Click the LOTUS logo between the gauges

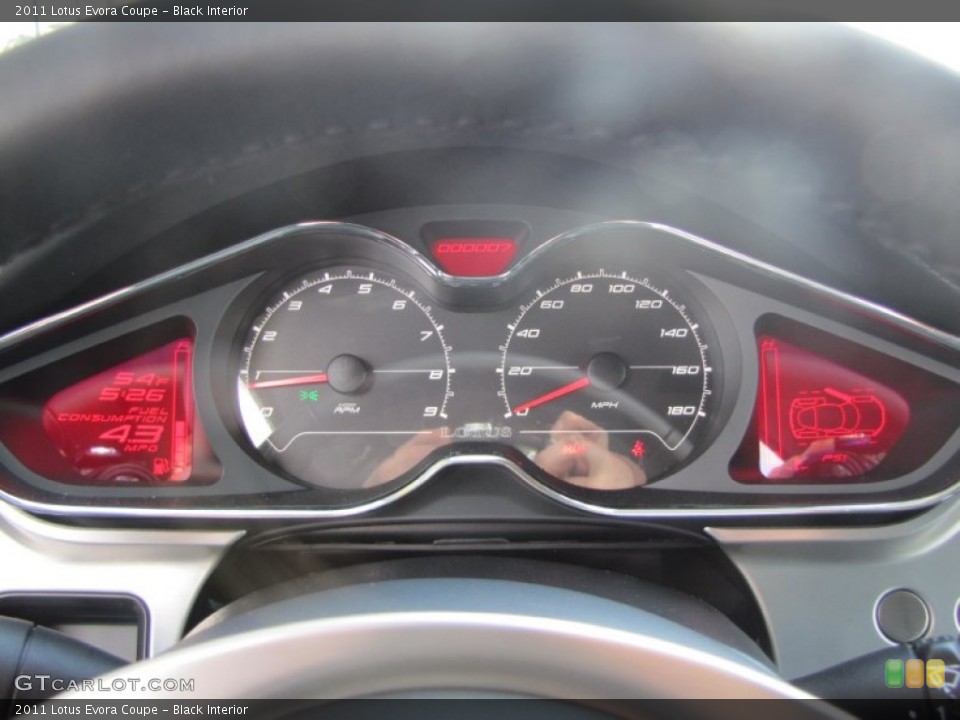point(476,432)
